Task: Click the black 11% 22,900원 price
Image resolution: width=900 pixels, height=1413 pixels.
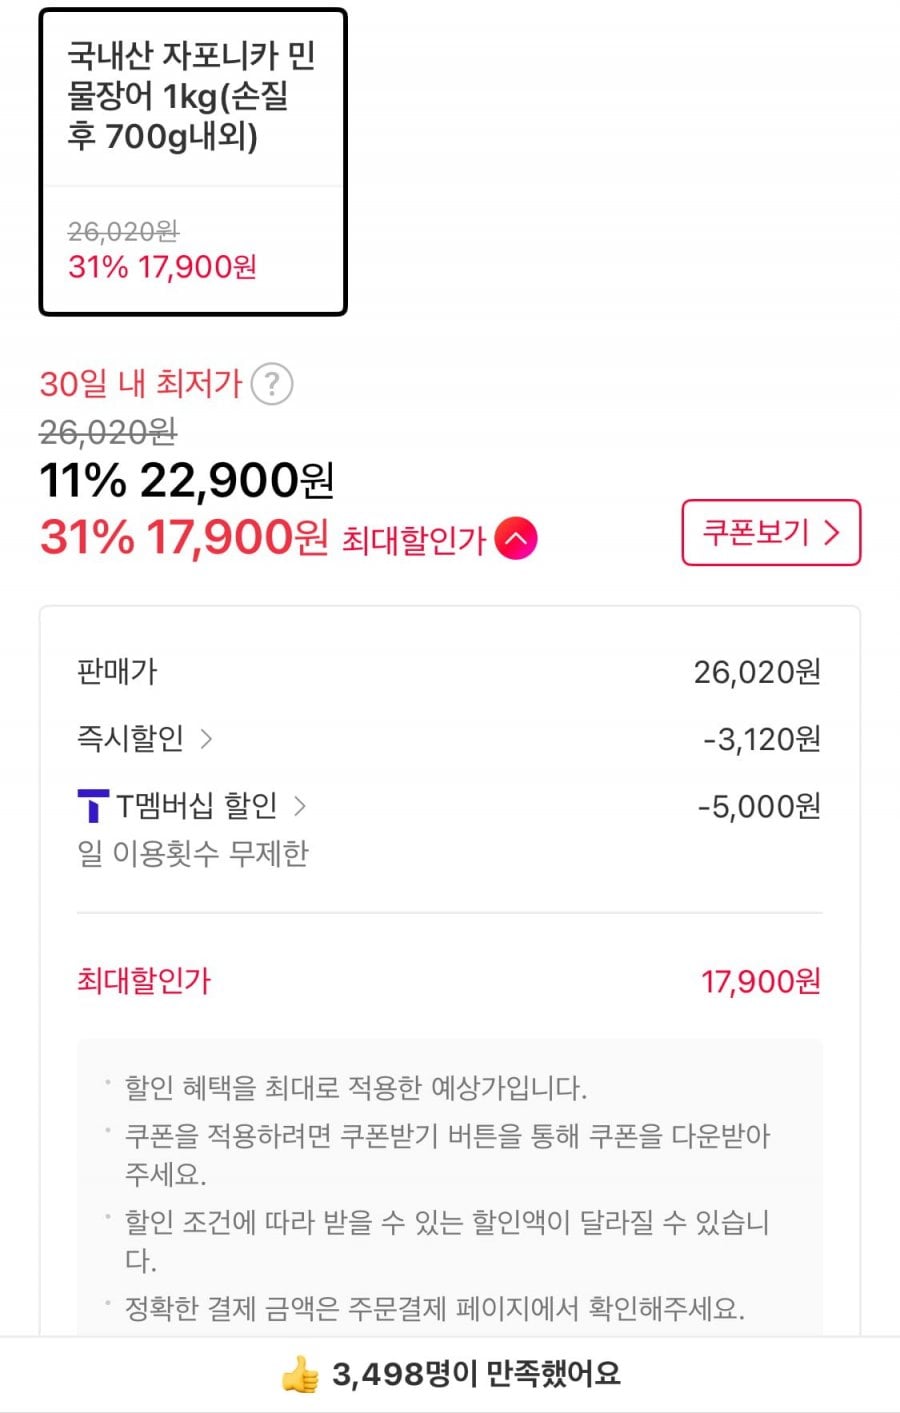Action: tap(187, 481)
